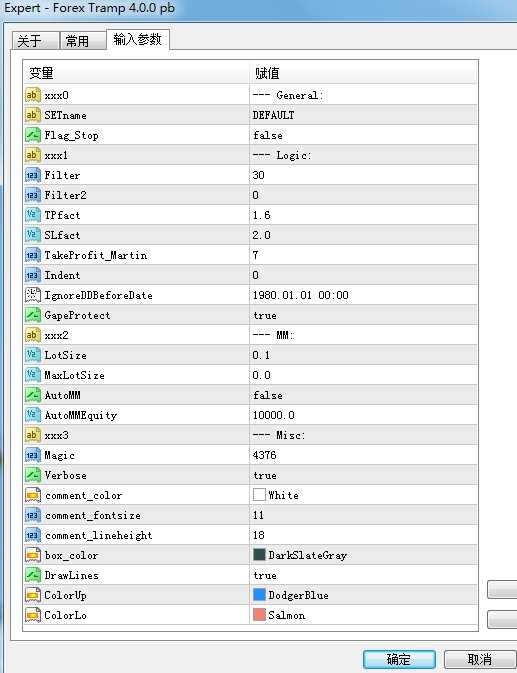Select the boolean icon next to DrawLines
Viewport: 517px width, 673px height.
point(33,575)
